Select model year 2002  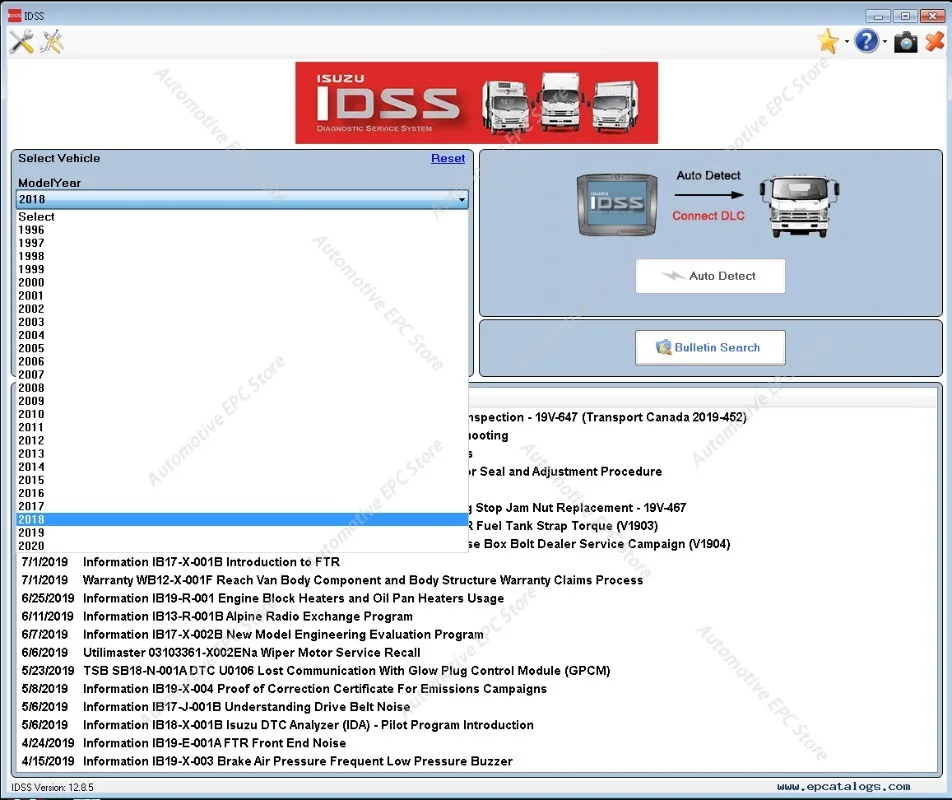[x=242, y=309]
